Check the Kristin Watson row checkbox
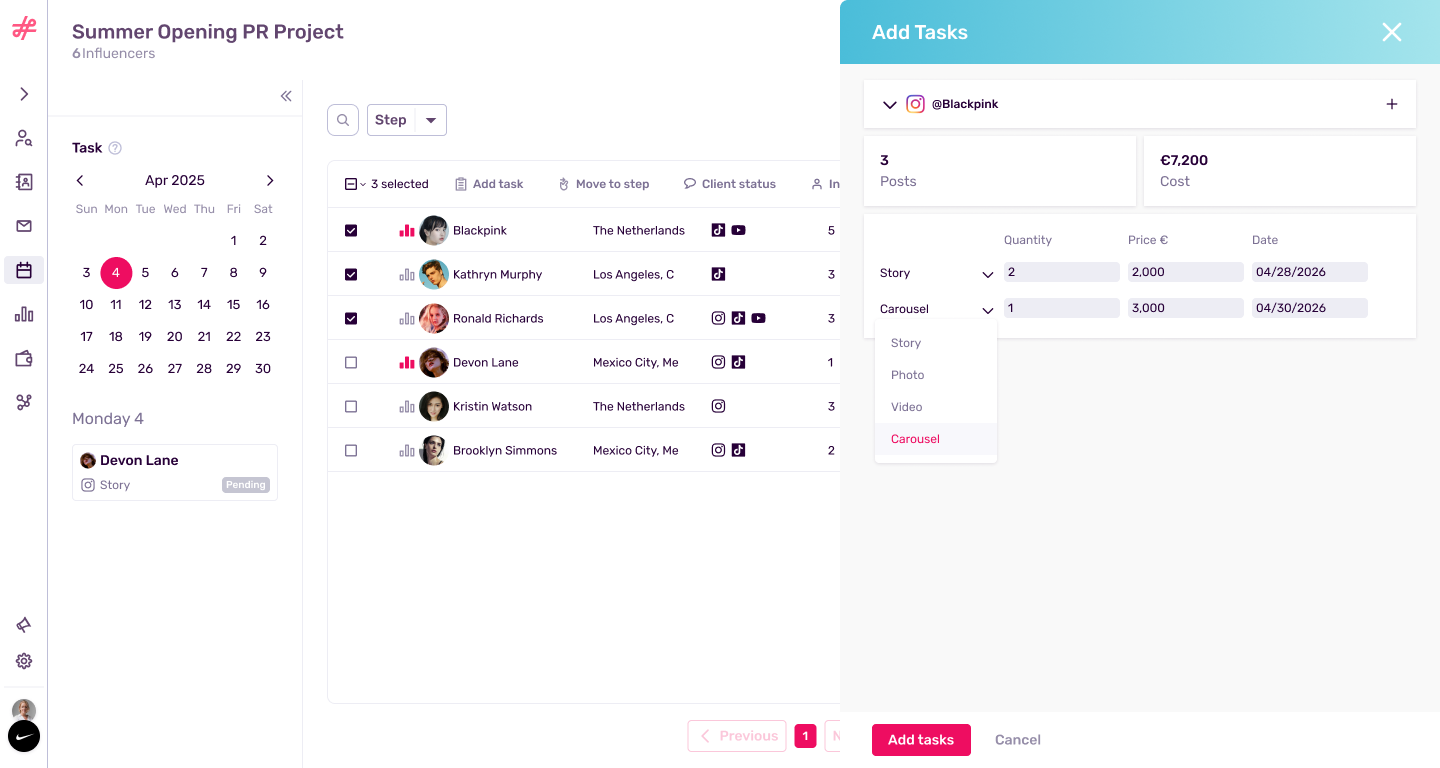The image size is (1440, 768). 351,406
